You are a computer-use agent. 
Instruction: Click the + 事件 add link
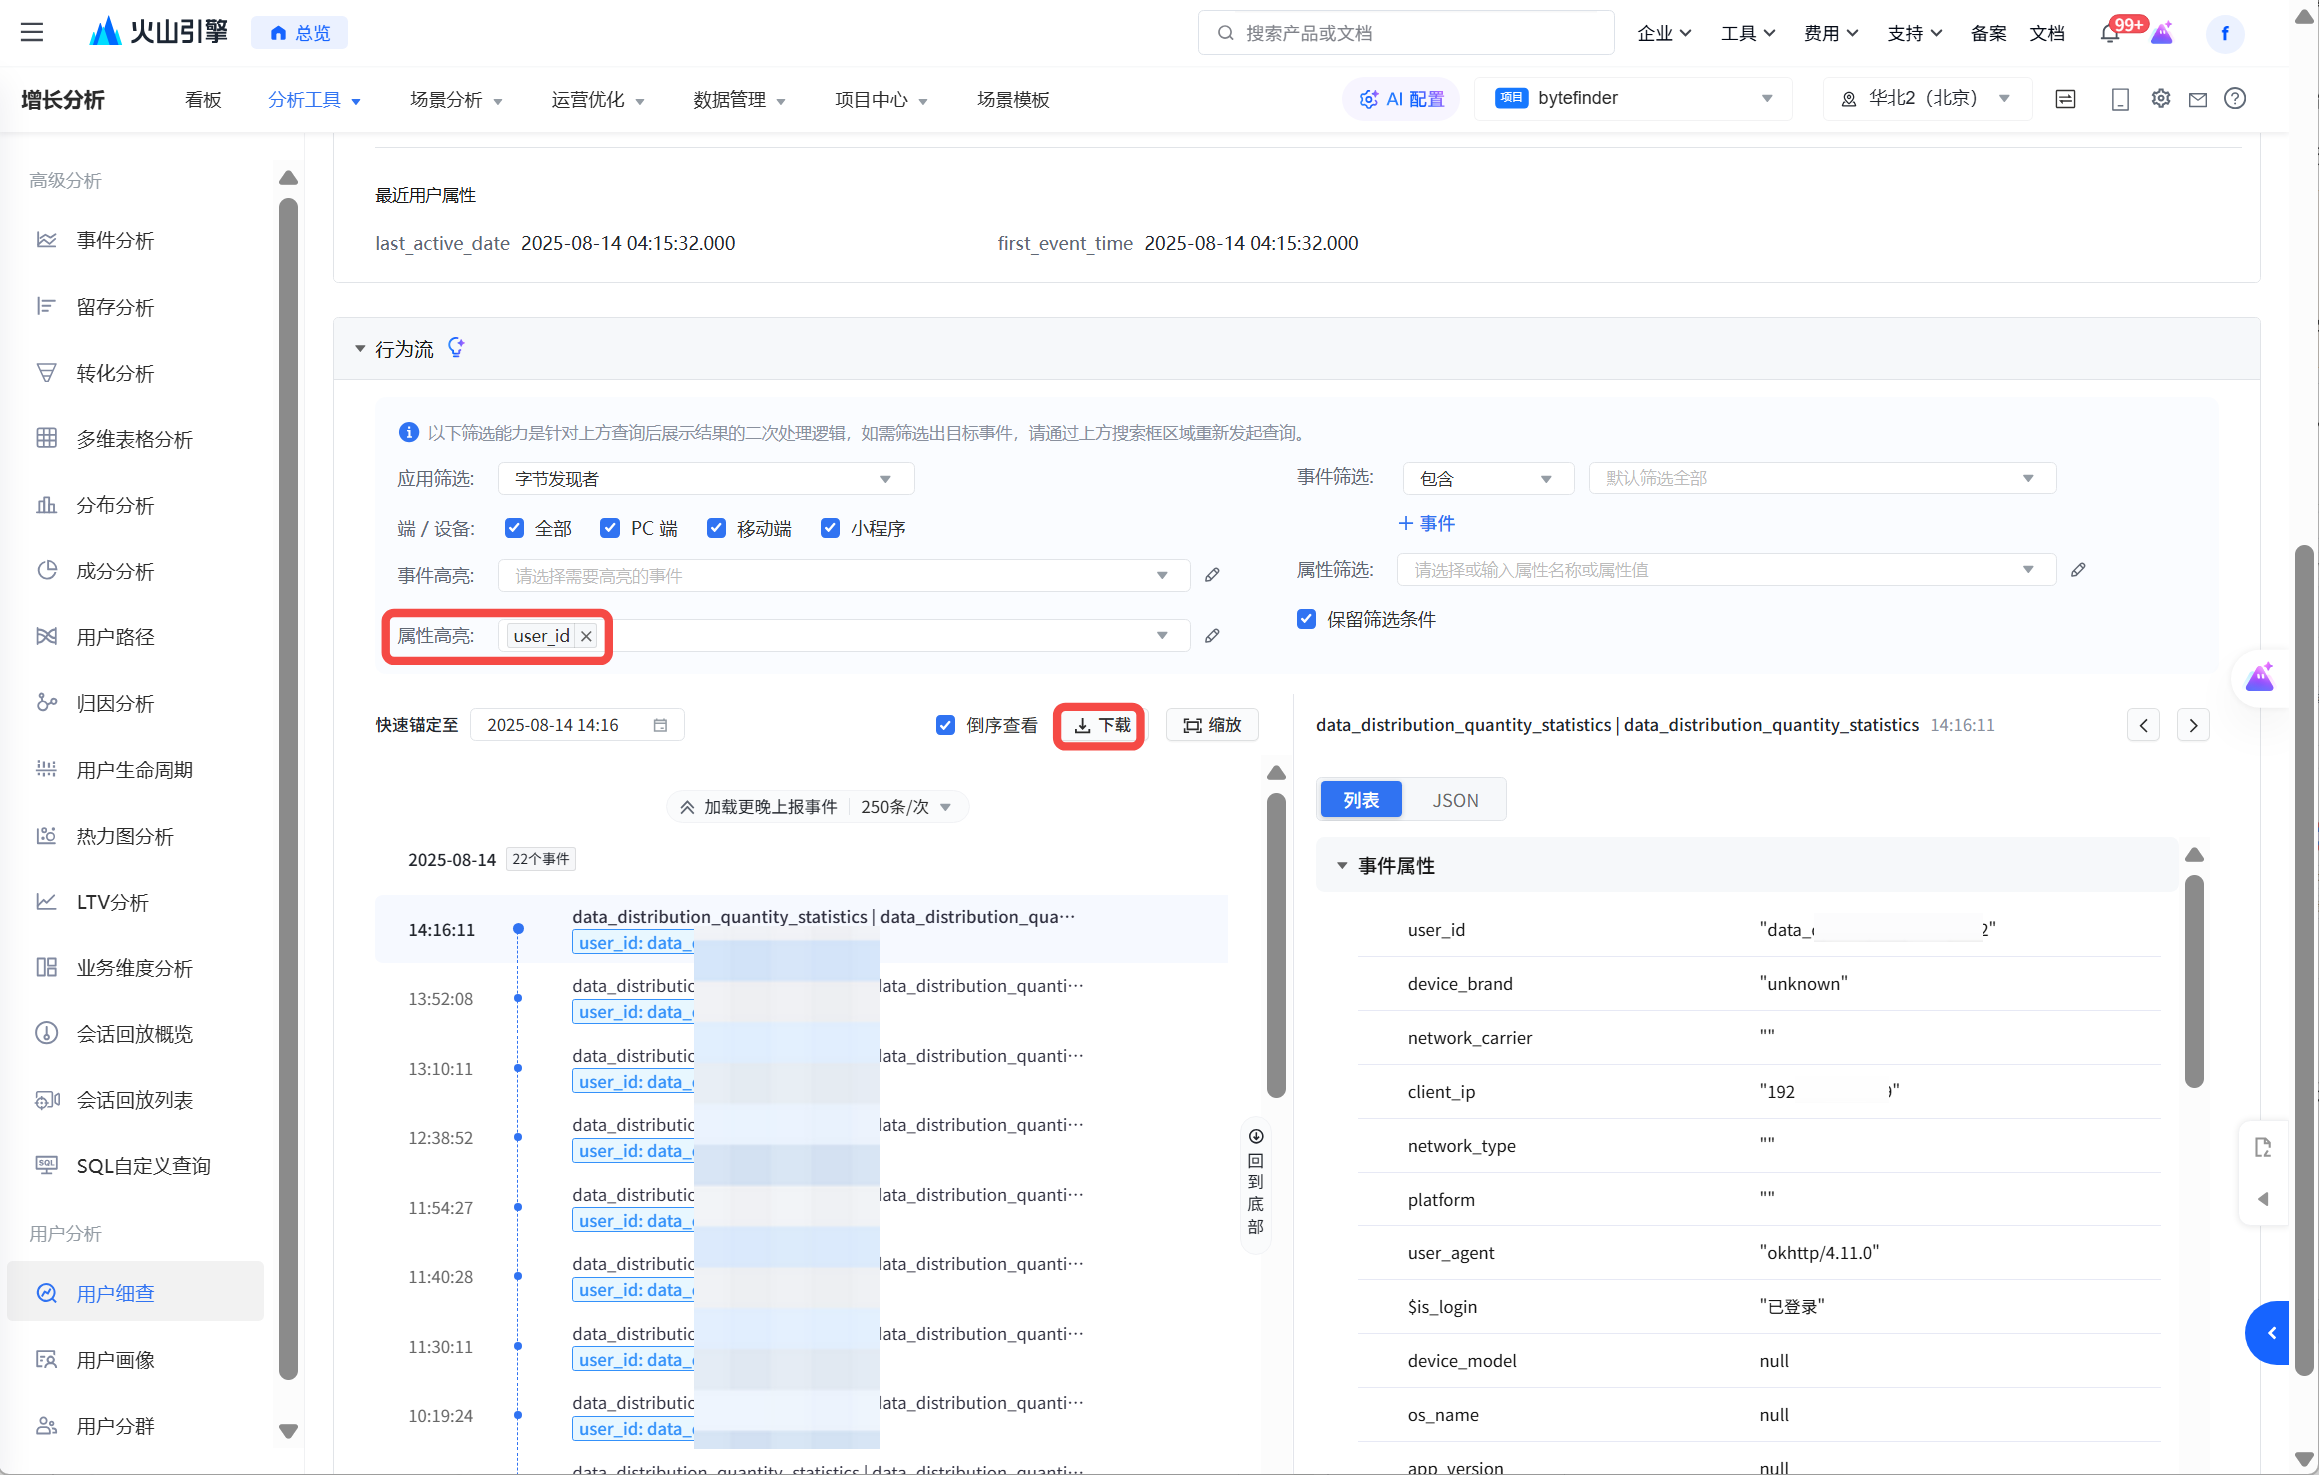tap(1426, 524)
